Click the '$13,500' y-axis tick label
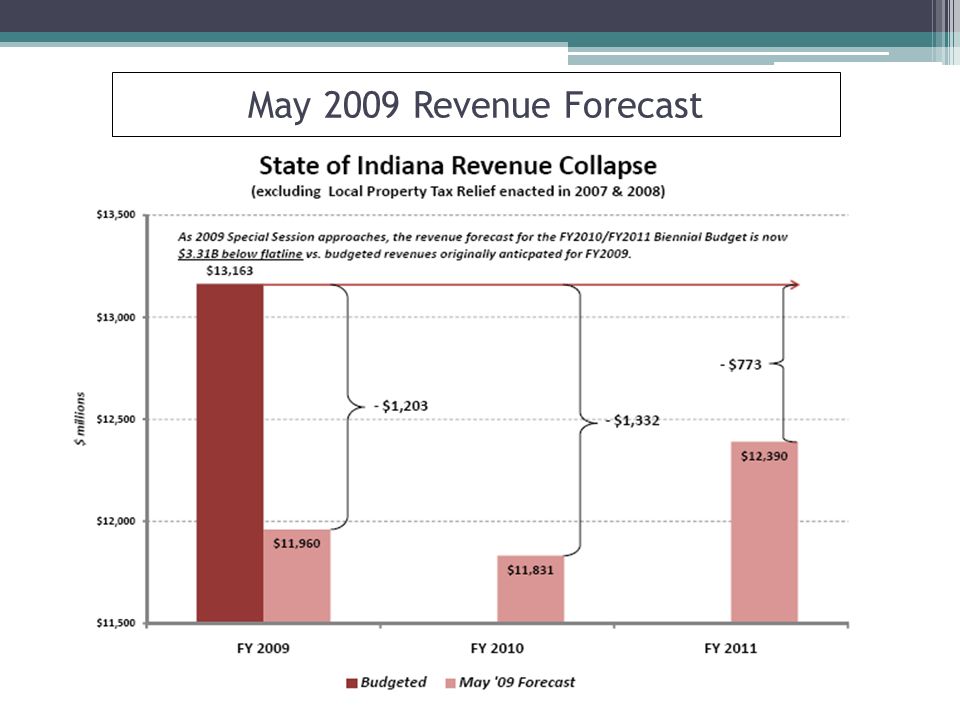The image size is (960, 720). [116, 215]
